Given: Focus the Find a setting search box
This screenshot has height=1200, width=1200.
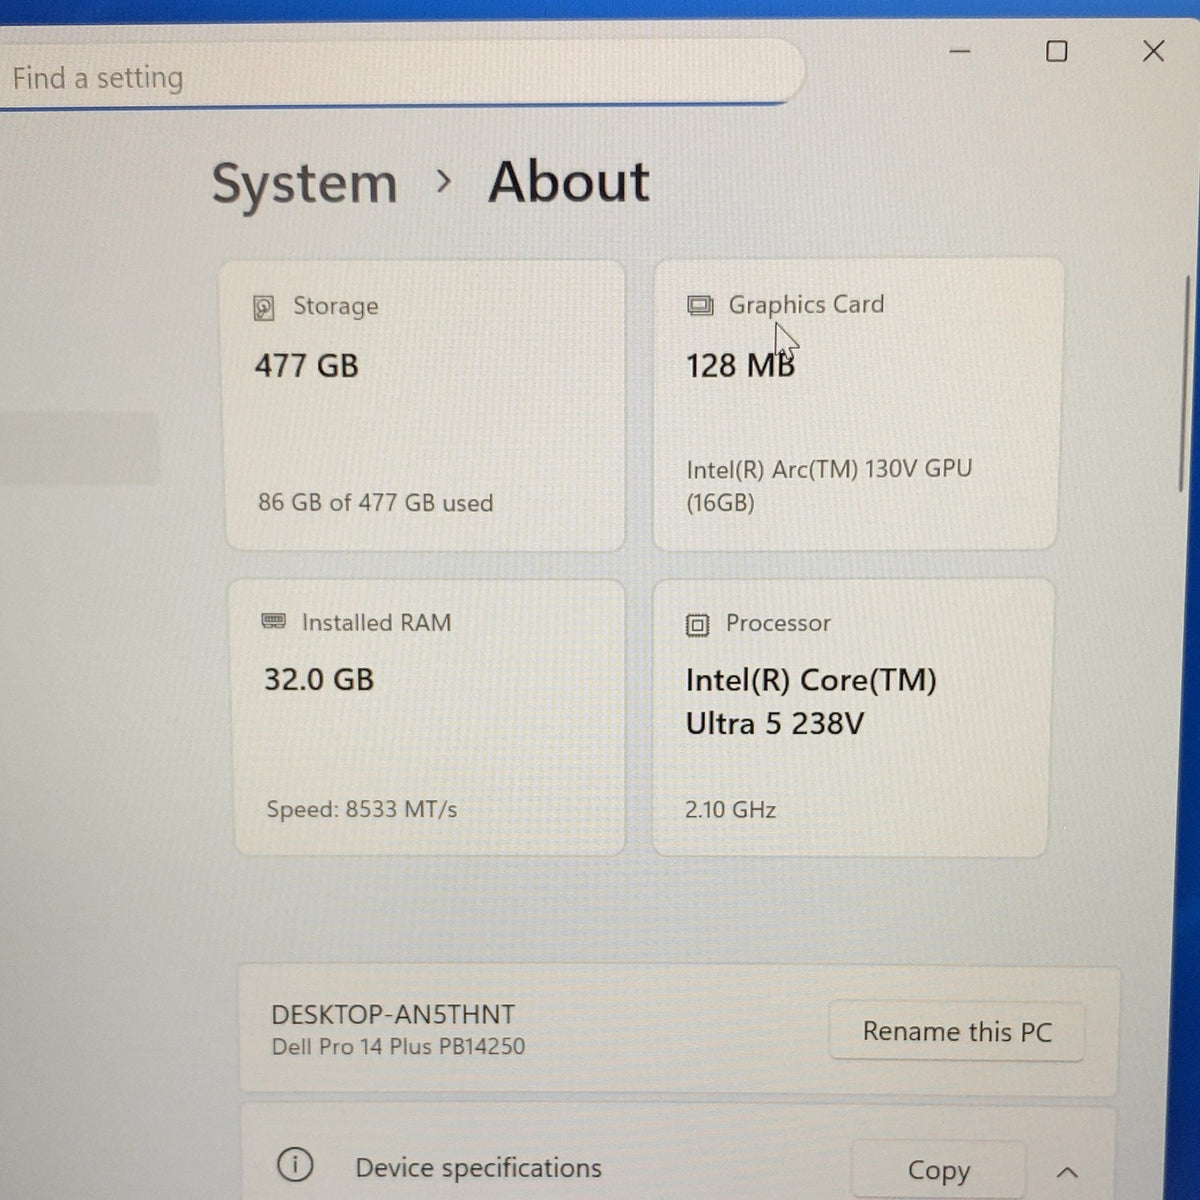Looking at the screenshot, I should coord(400,75).
